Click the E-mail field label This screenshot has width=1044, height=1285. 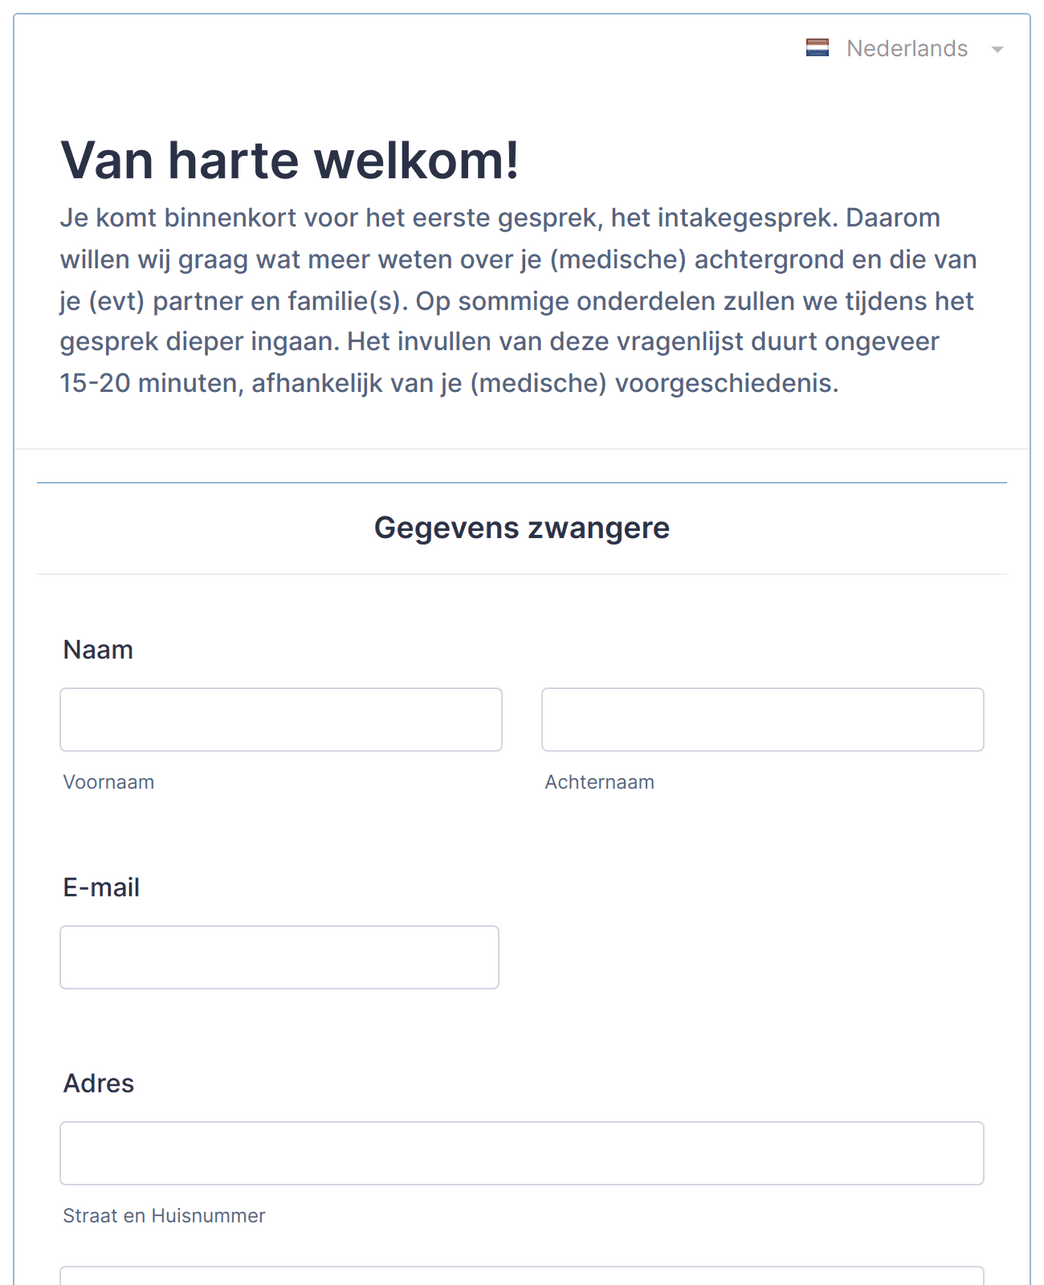coord(101,888)
